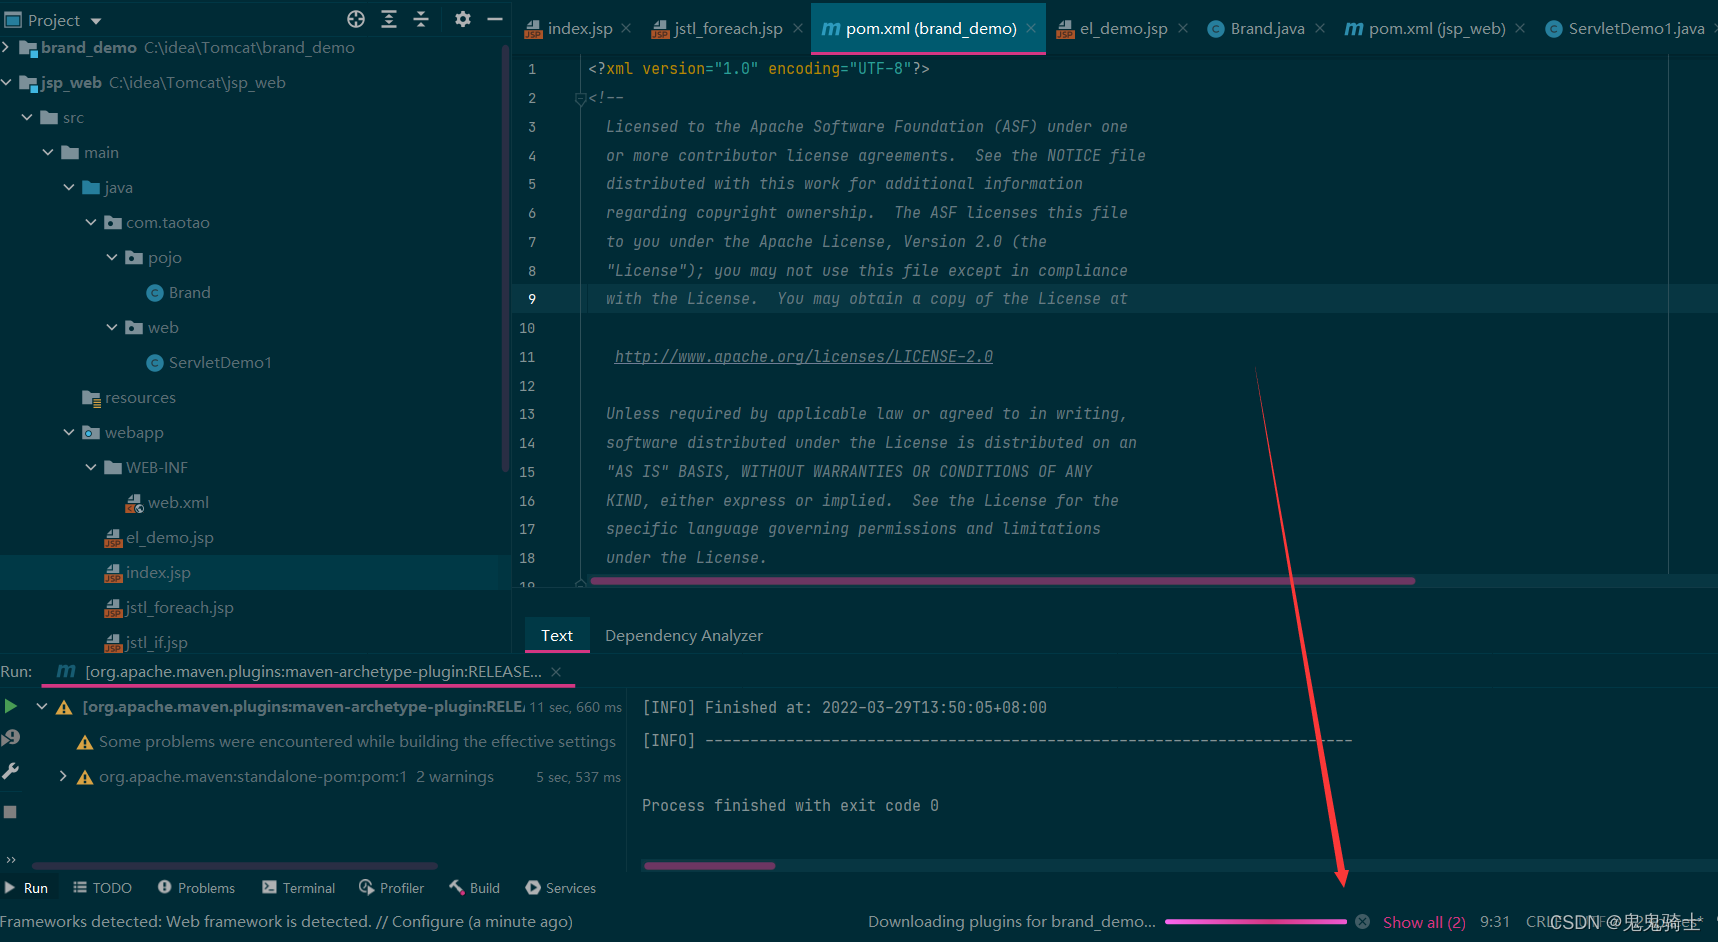This screenshot has height=942, width=1718.
Task: Close the jstl_foreach.jsp editor tab
Action: (x=797, y=29)
